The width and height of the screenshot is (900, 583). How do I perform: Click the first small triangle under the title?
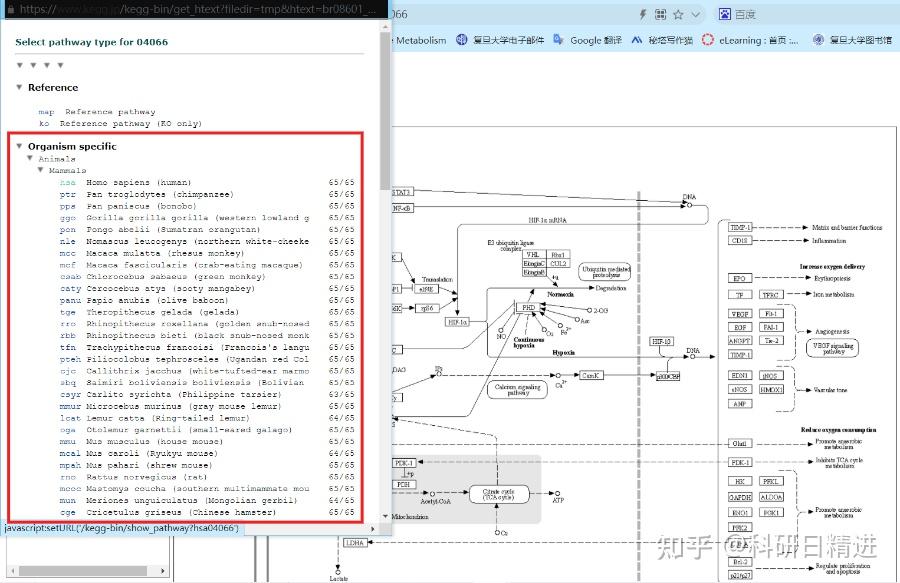[20, 65]
